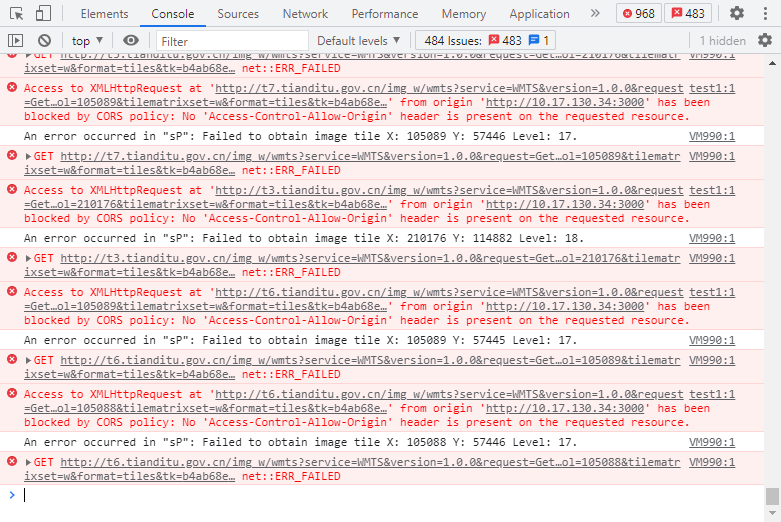Open the Network tab
The image size is (781, 522).
point(305,14)
